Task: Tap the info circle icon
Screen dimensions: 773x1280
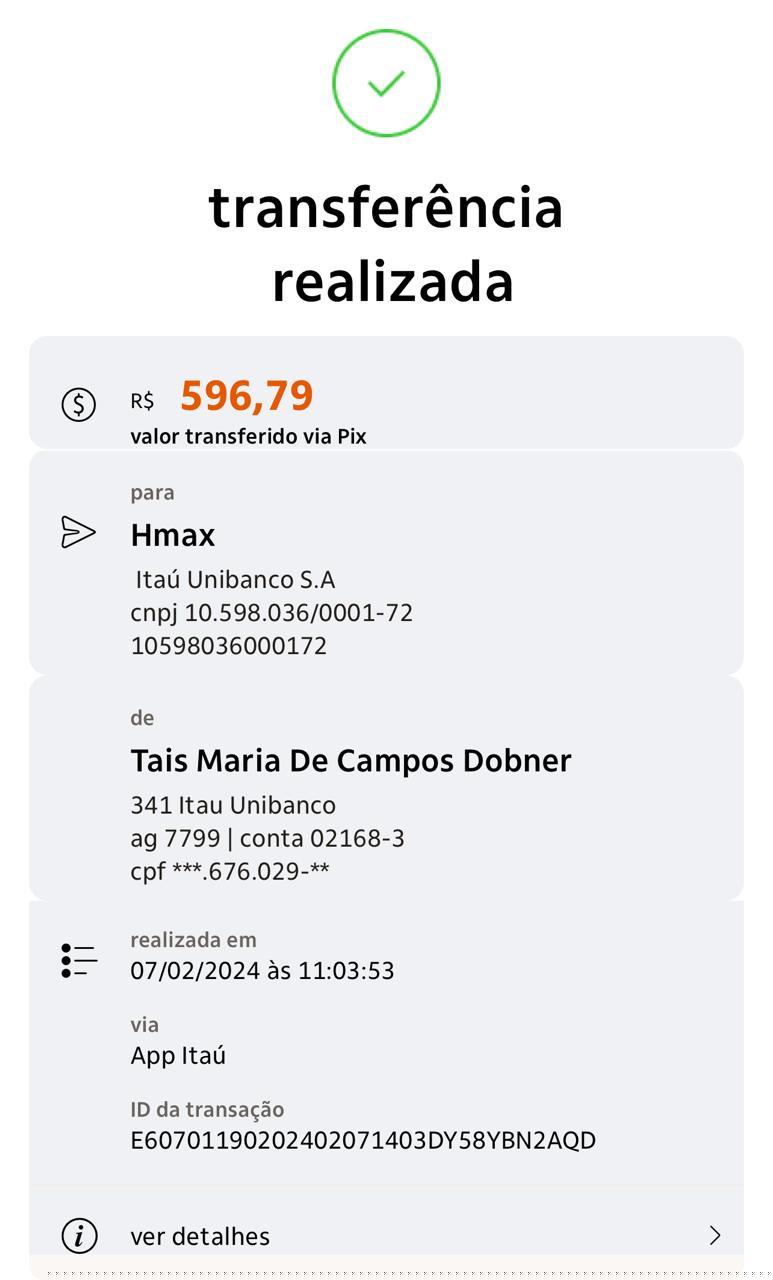Action: click(x=79, y=1236)
